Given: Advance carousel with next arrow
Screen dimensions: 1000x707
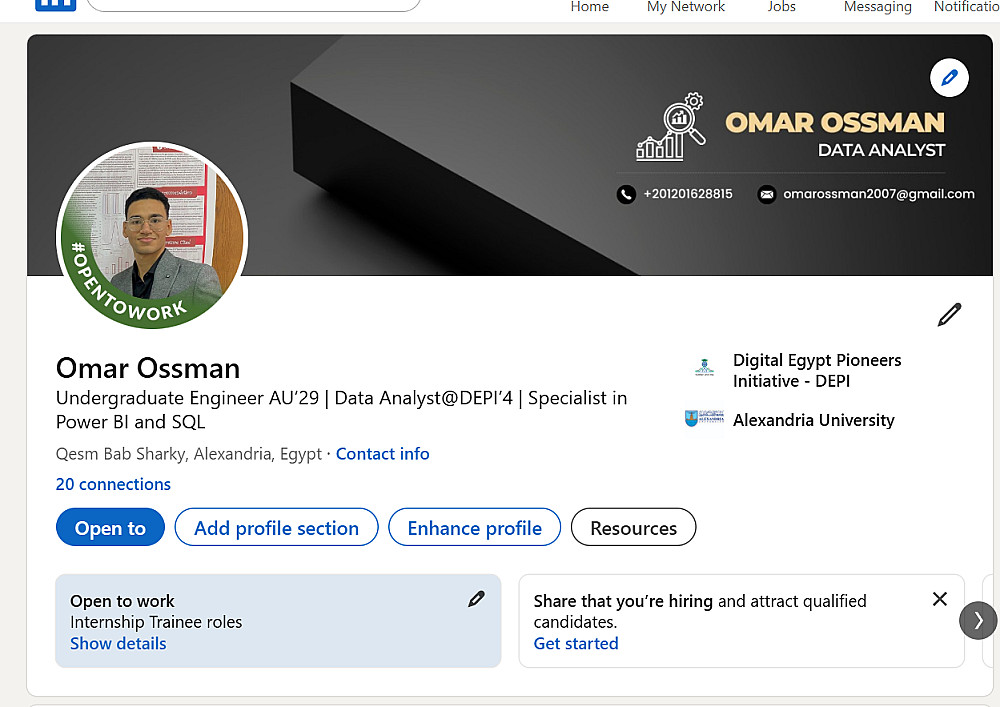Looking at the screenshot, I should pos(978,620).
